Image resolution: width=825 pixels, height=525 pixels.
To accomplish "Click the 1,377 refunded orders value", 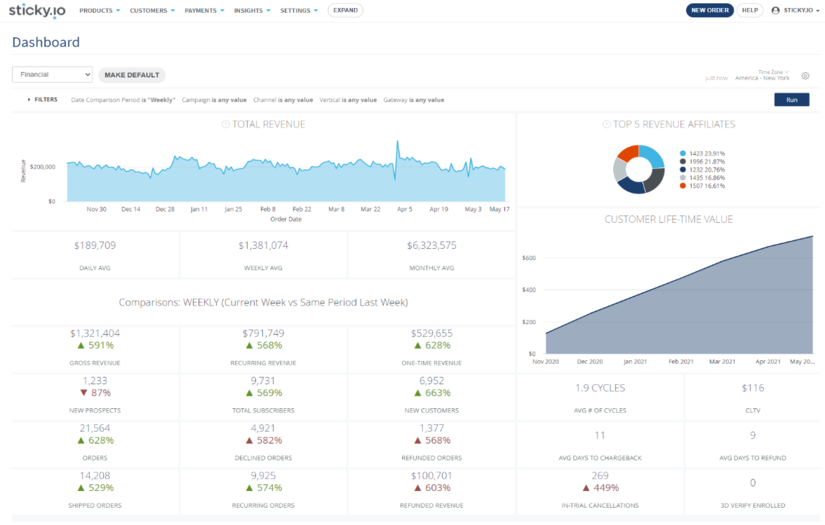I will [431, 428].
